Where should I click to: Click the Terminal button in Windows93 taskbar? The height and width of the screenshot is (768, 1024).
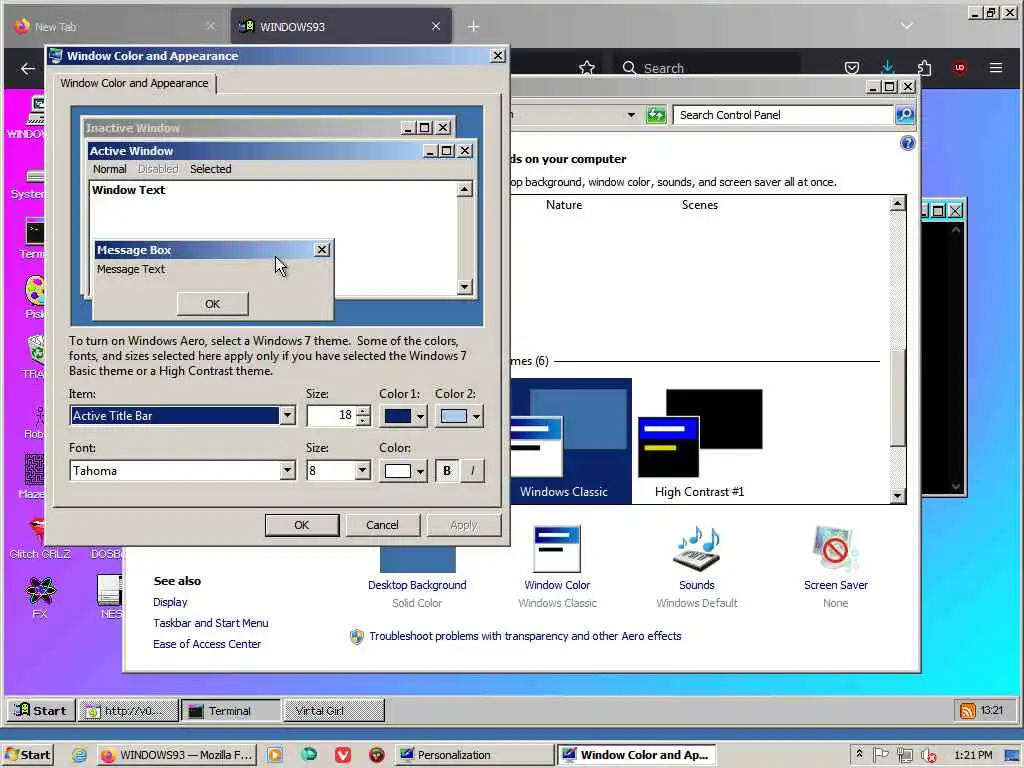231,711
